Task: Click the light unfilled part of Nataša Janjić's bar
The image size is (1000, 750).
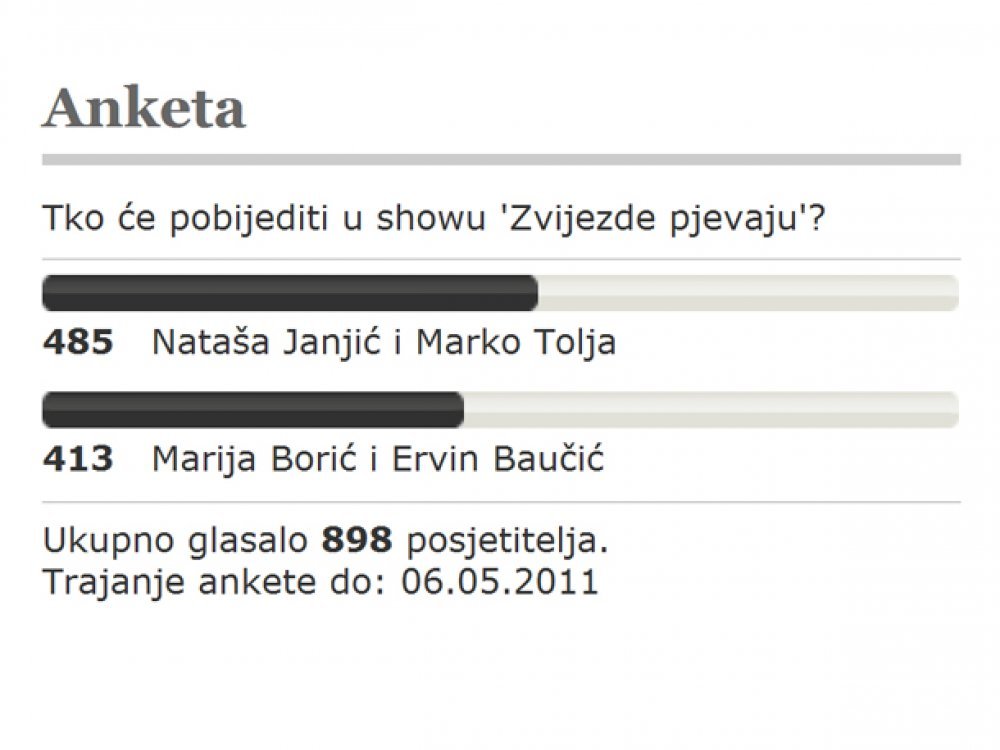Action: (748, 293)
